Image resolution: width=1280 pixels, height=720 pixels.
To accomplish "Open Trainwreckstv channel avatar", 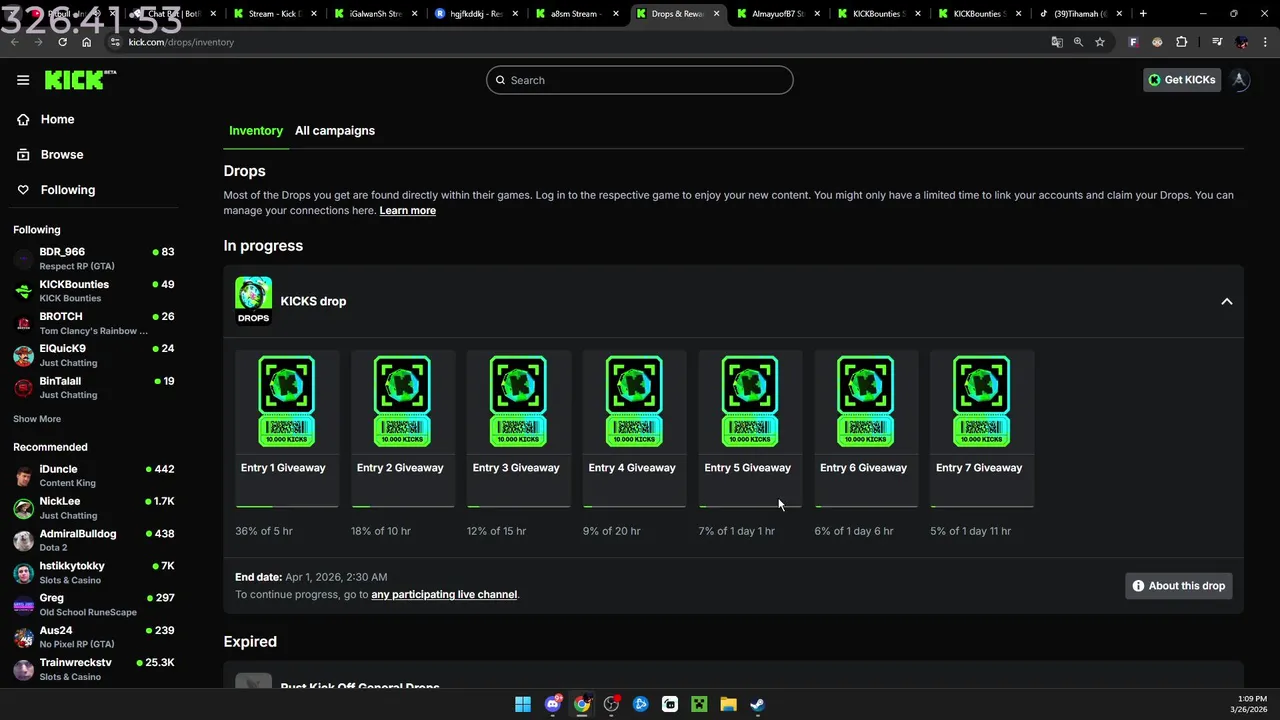I will pos(23,670).
